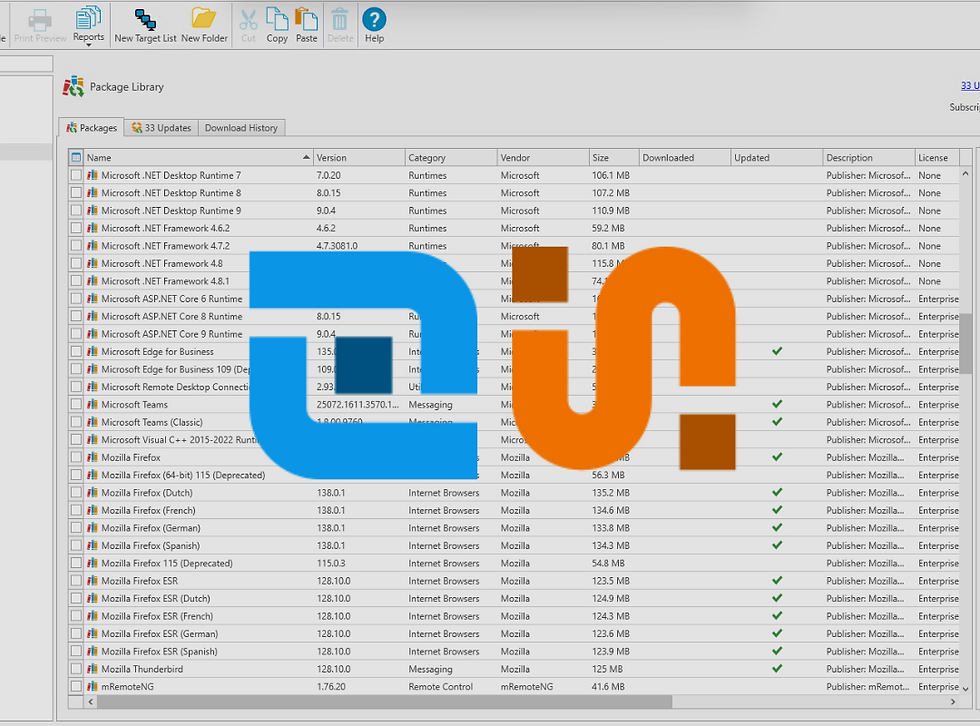Click package icon for Microsoft .NET Framework 4.8
This screenshot has height=726, width=980.
click(92, 263)
